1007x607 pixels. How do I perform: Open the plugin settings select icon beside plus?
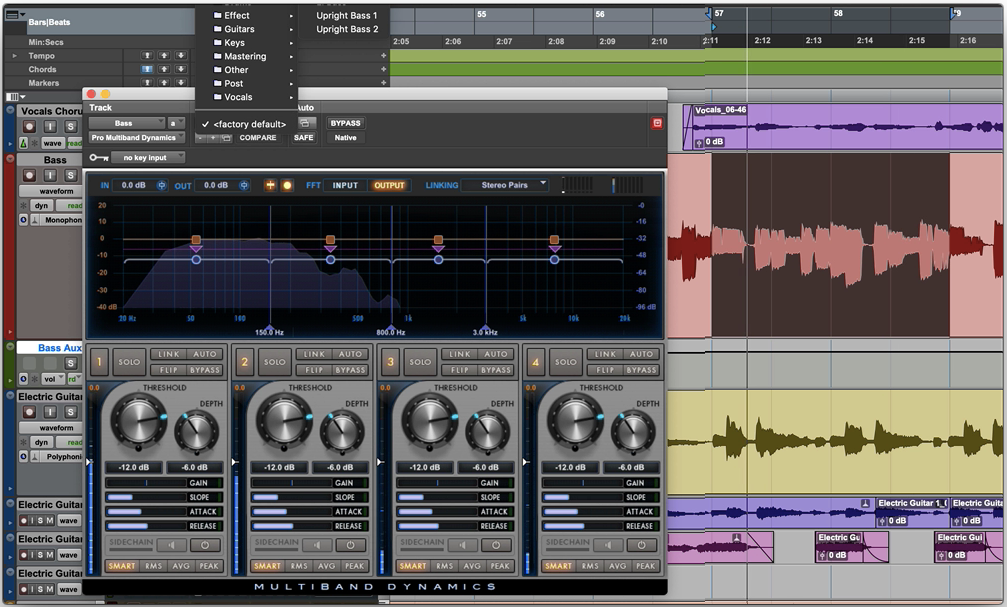[x=226, y=137]
